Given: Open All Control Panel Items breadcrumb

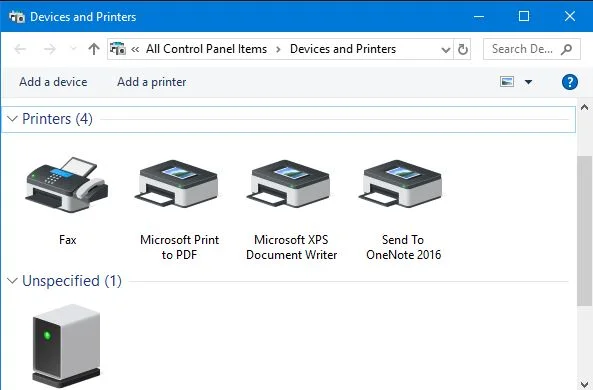Looking at the screenshot, I should pos(206,49).
